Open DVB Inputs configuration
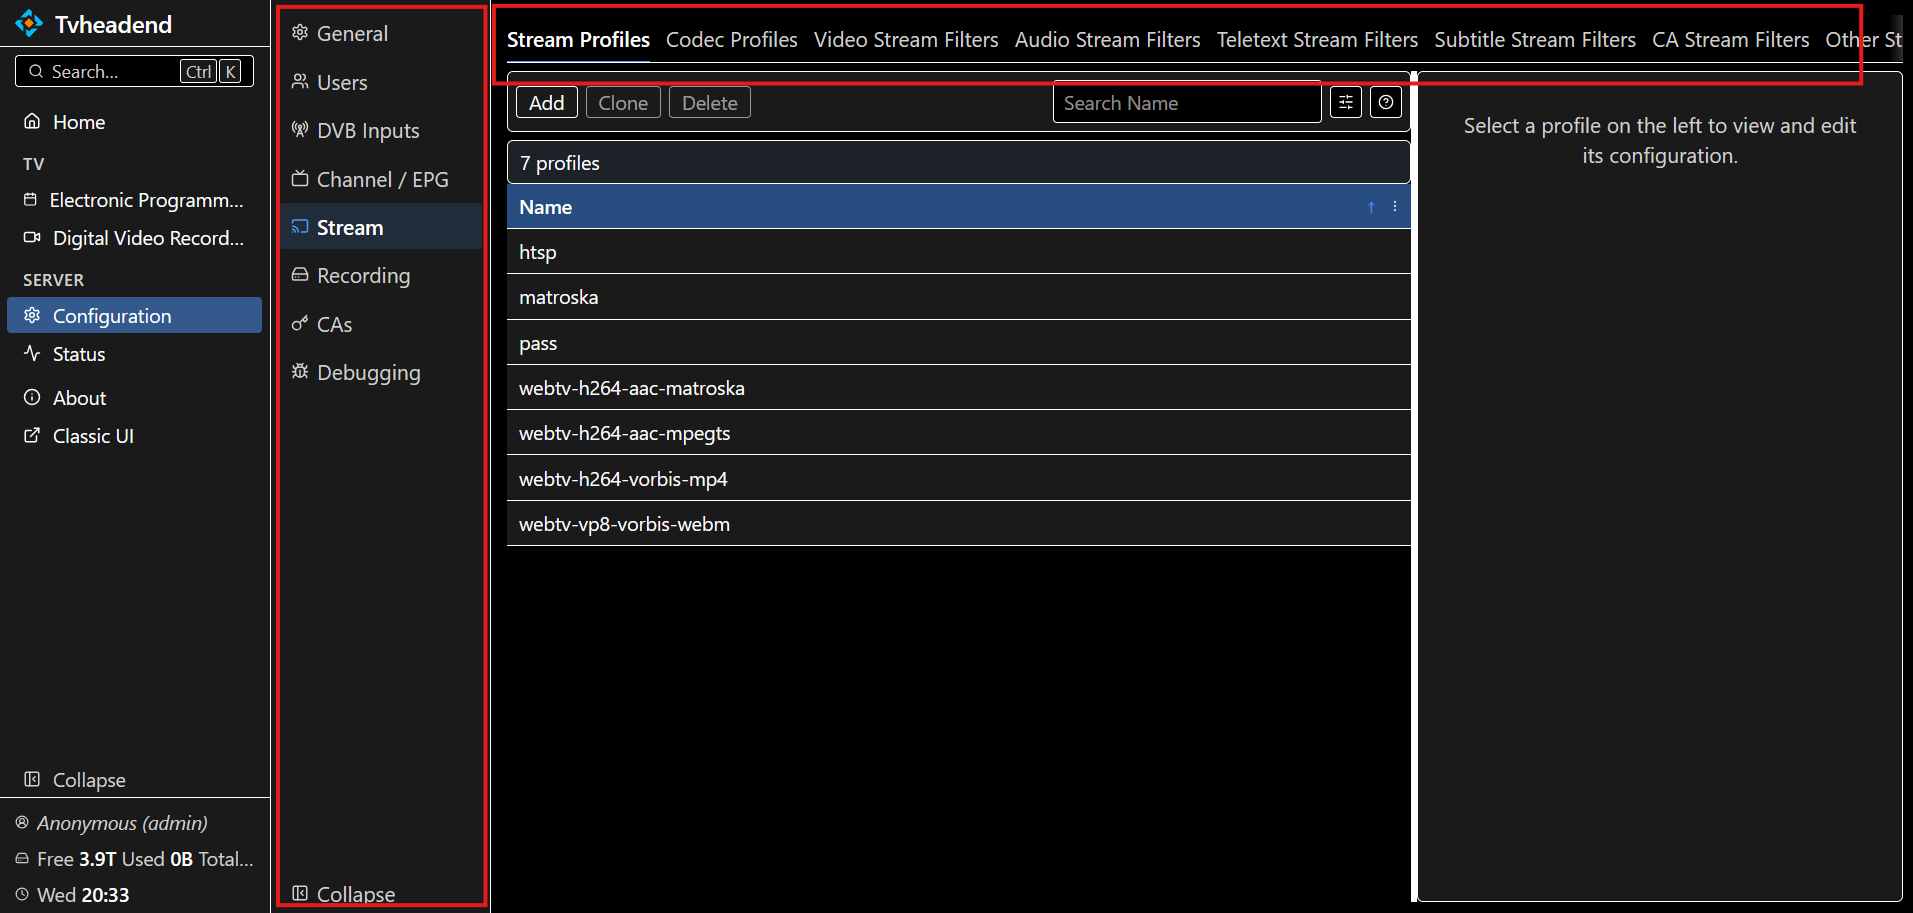This screenshot has width=1913, height=913. click(381, 131)
